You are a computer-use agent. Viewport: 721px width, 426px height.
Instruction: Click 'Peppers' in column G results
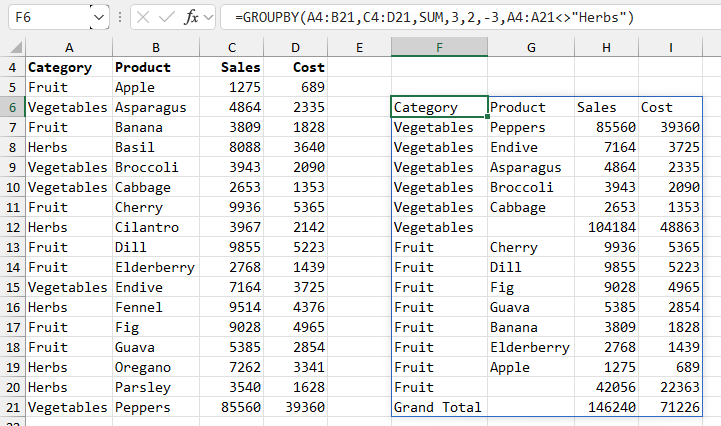point(531,127)
